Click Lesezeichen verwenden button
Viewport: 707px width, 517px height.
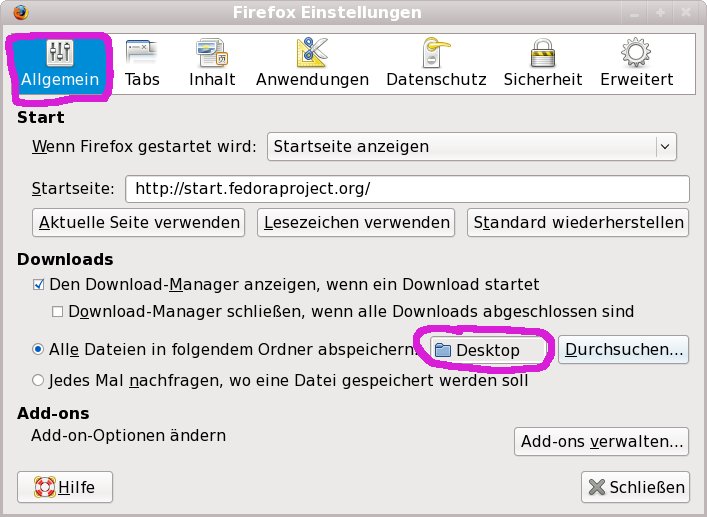[x=355, y=222]
